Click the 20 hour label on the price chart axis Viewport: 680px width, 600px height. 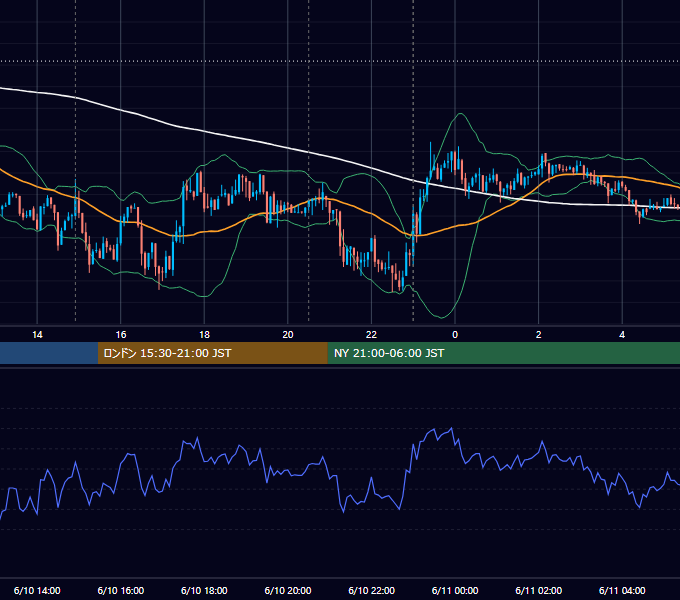pos(288,335)
